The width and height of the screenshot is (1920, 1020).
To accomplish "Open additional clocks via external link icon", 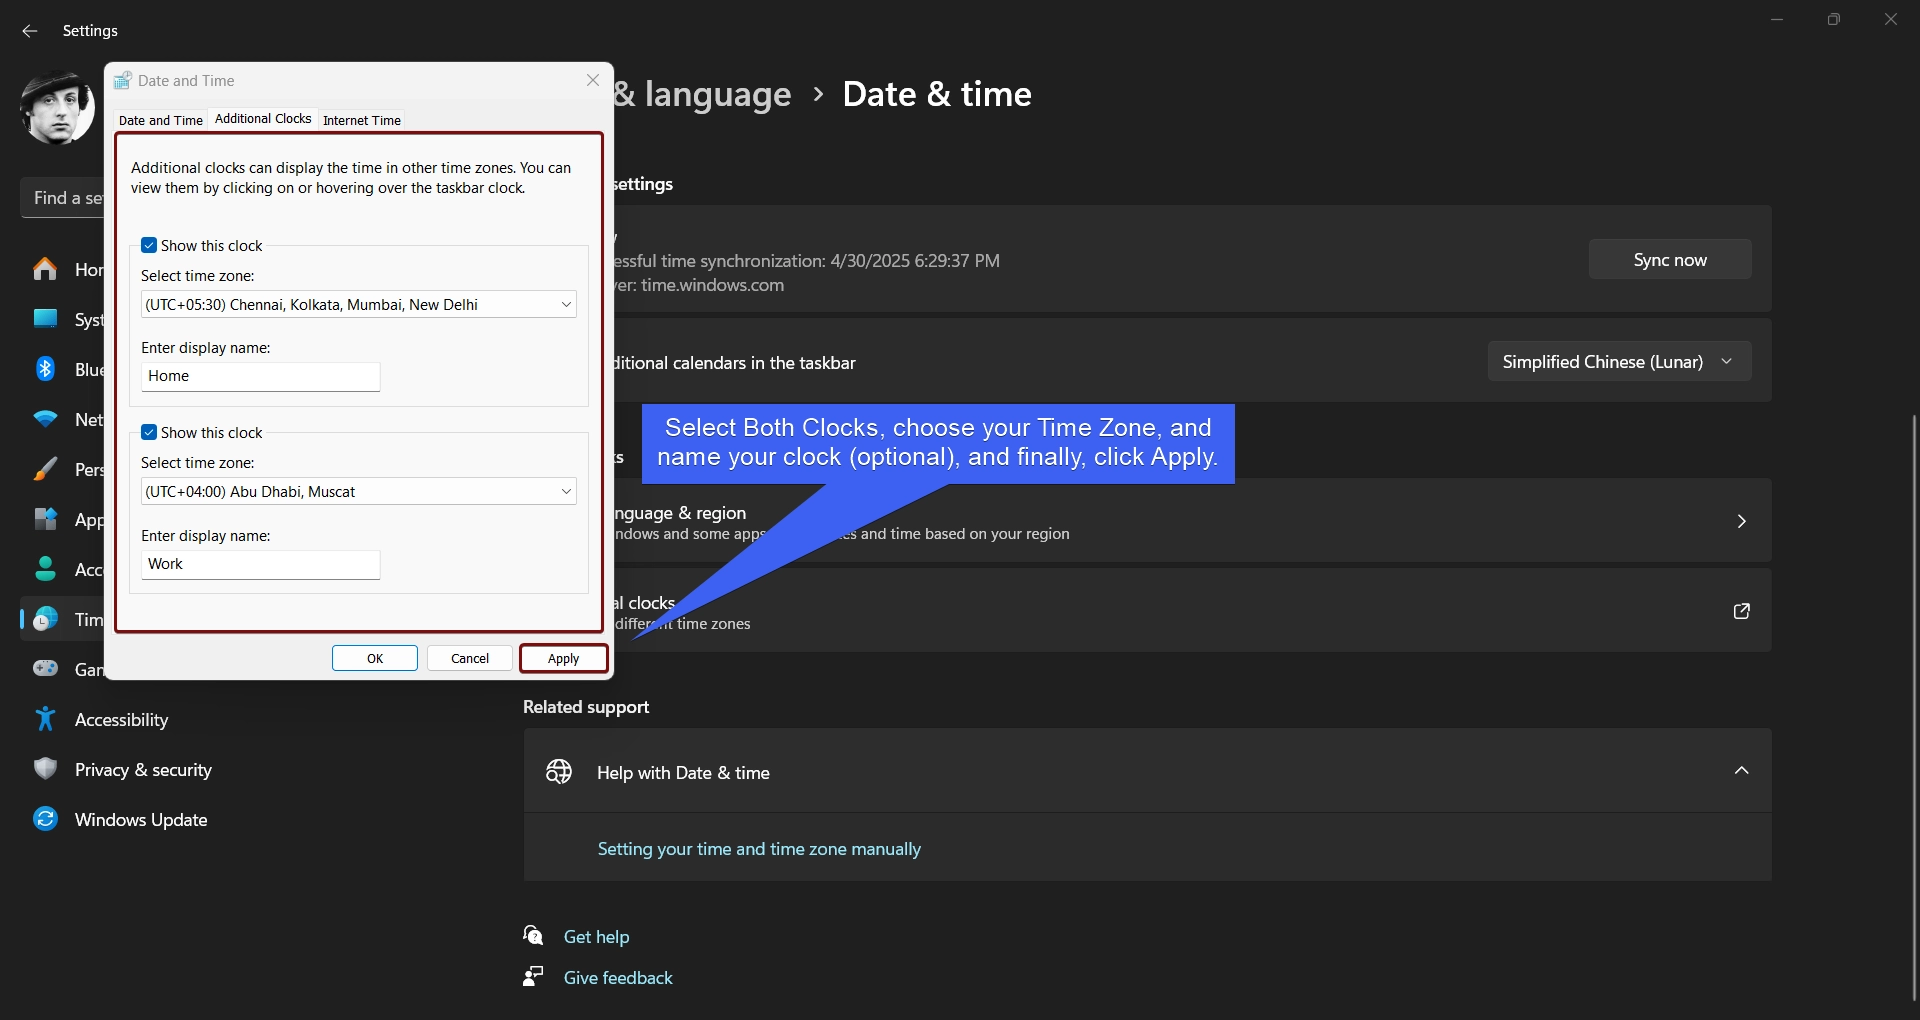I will click(1741, 611).
